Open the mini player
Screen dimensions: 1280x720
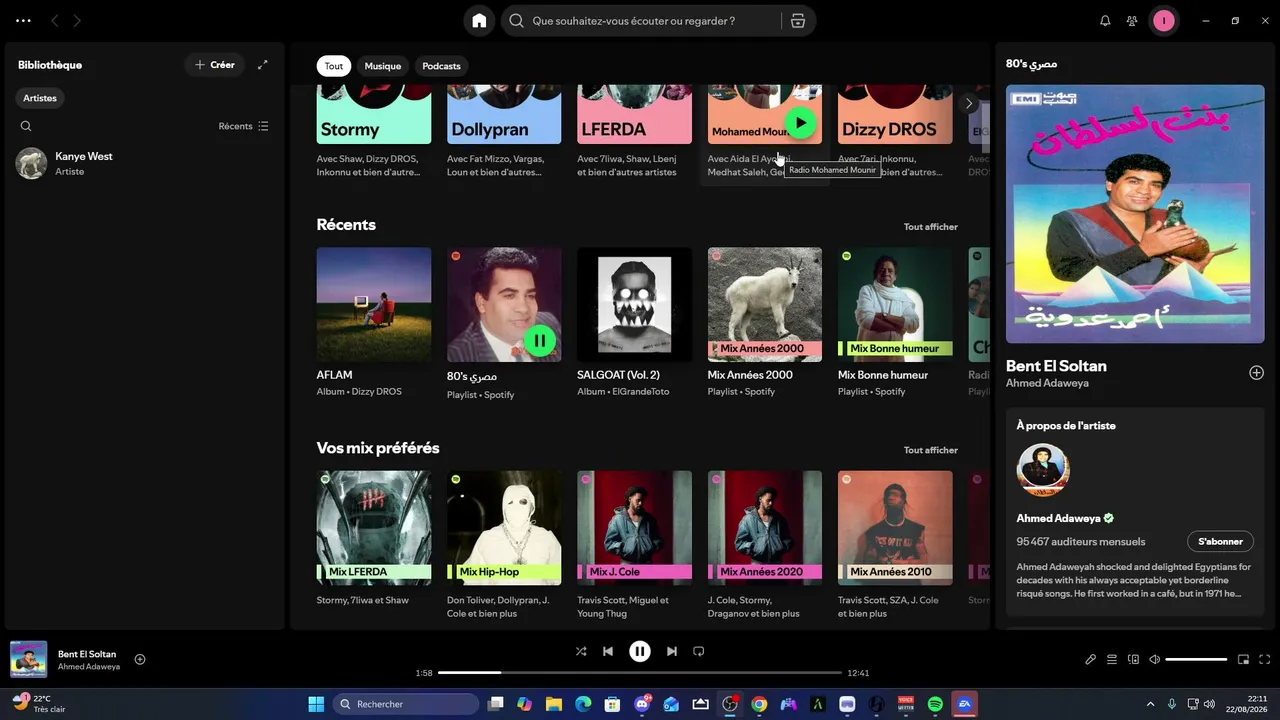1244,659
